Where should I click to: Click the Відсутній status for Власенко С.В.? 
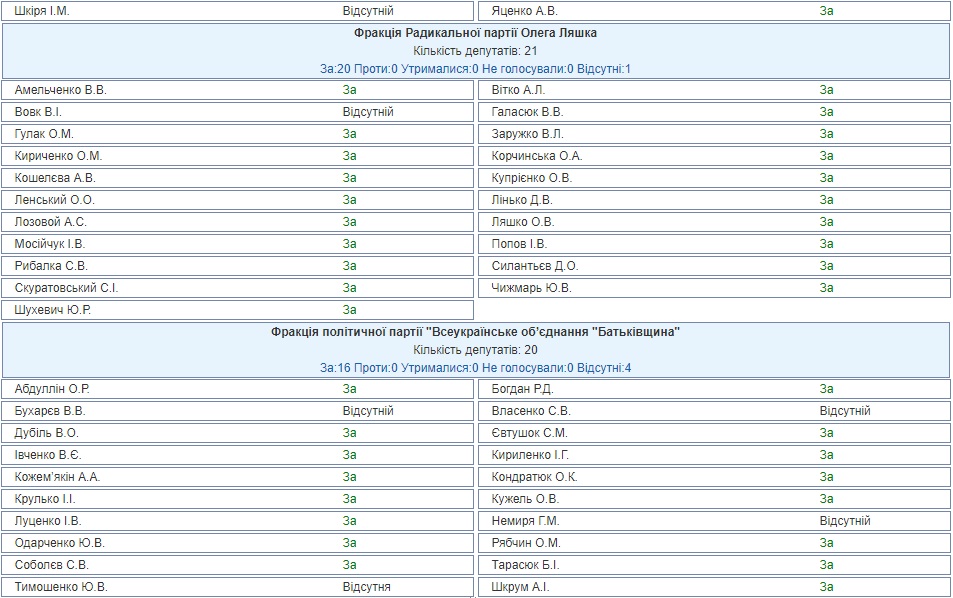tap(845, 411)
